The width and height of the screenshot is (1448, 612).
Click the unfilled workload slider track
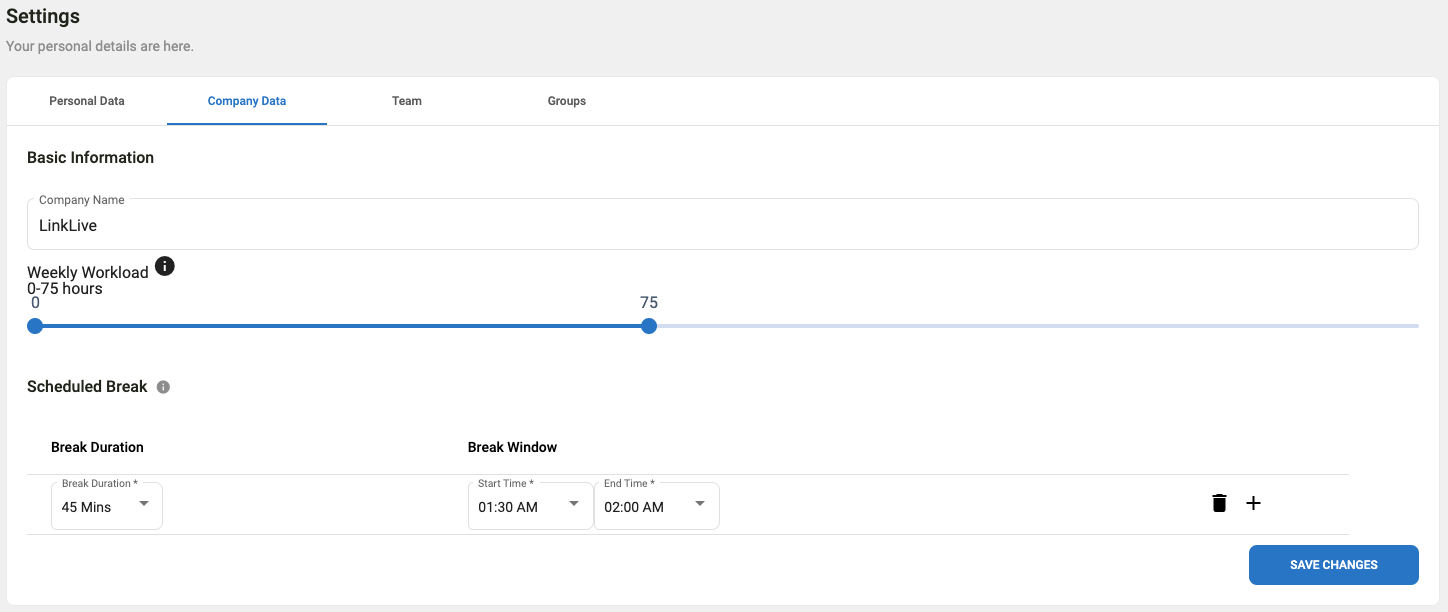(1030, 326)
